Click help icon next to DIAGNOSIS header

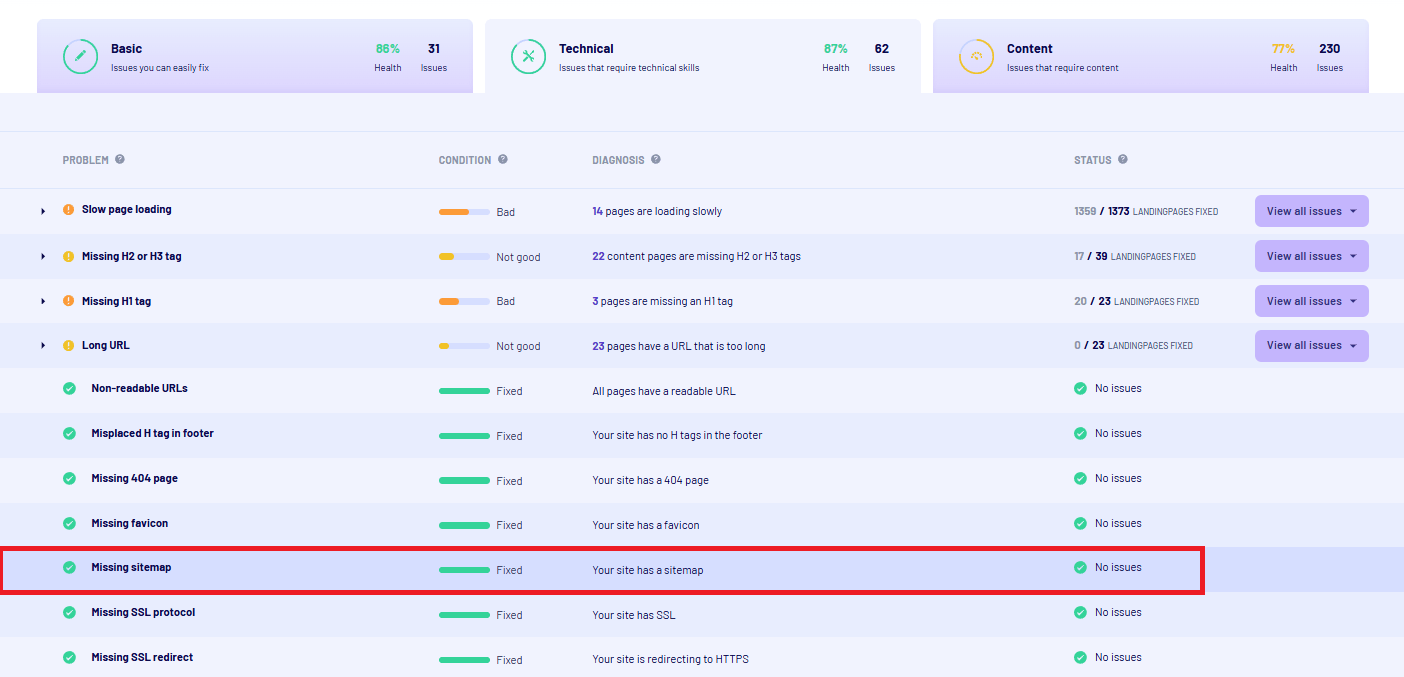tap(656, 160)
